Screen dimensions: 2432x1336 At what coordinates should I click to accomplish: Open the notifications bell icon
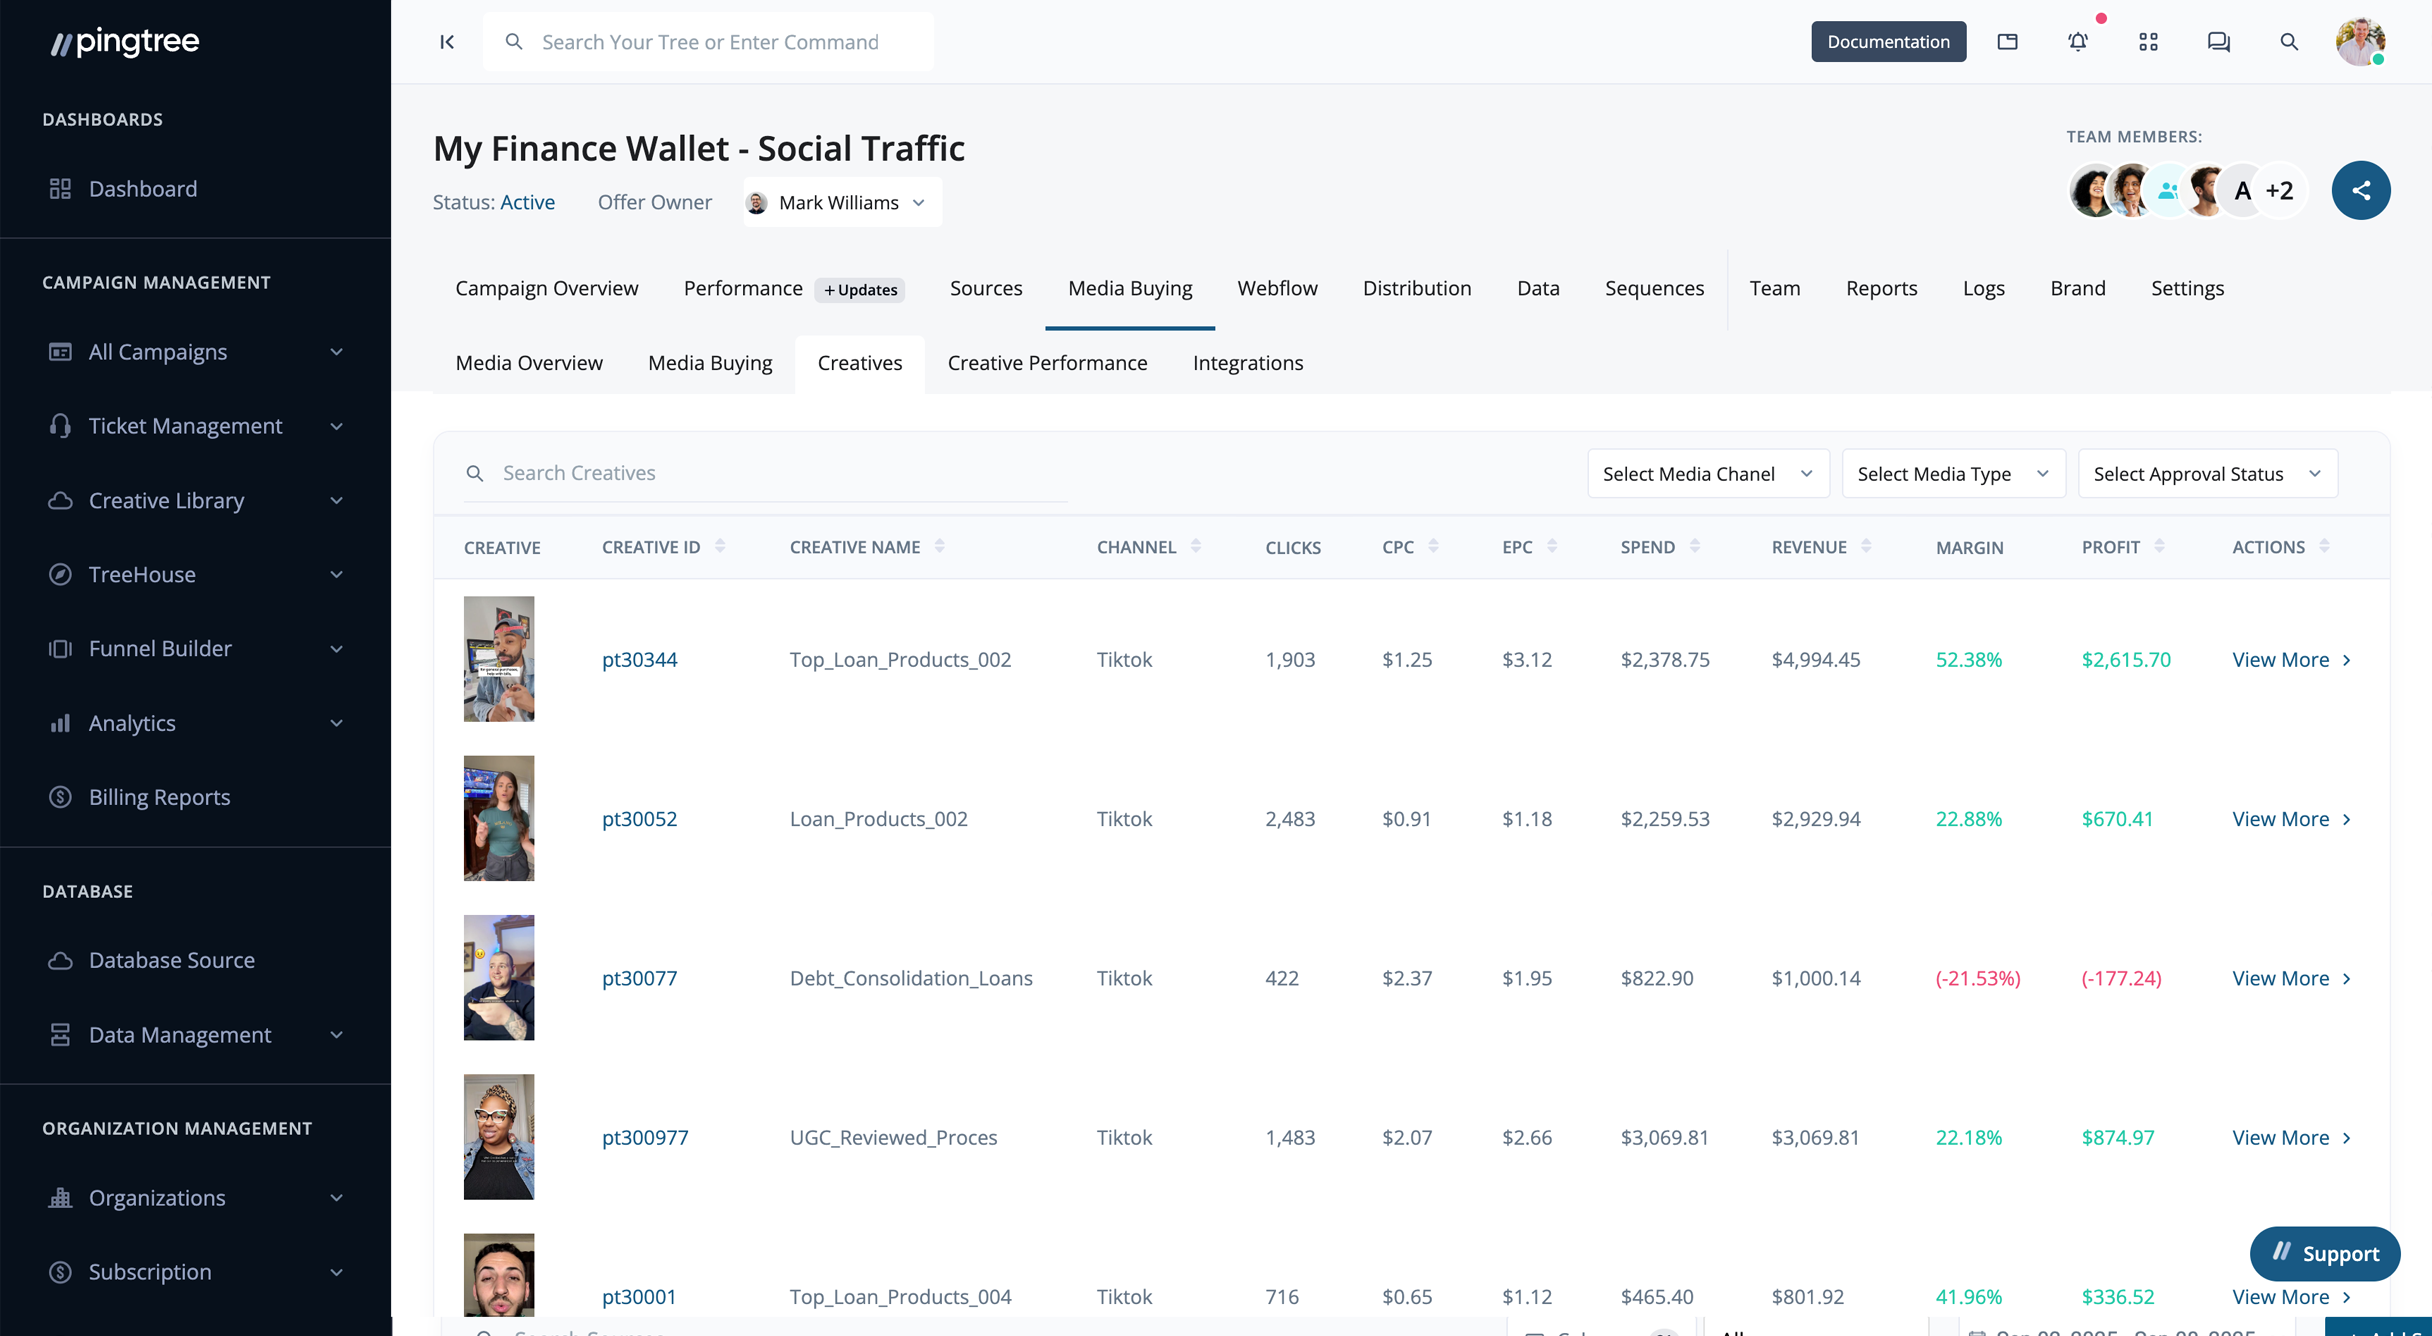pos(2078,42)
